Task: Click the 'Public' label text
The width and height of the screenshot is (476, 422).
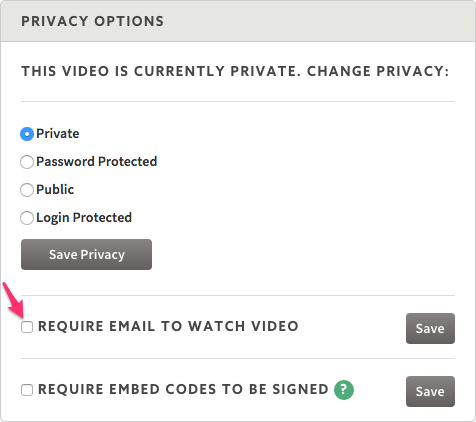Action: click(55, 190)
